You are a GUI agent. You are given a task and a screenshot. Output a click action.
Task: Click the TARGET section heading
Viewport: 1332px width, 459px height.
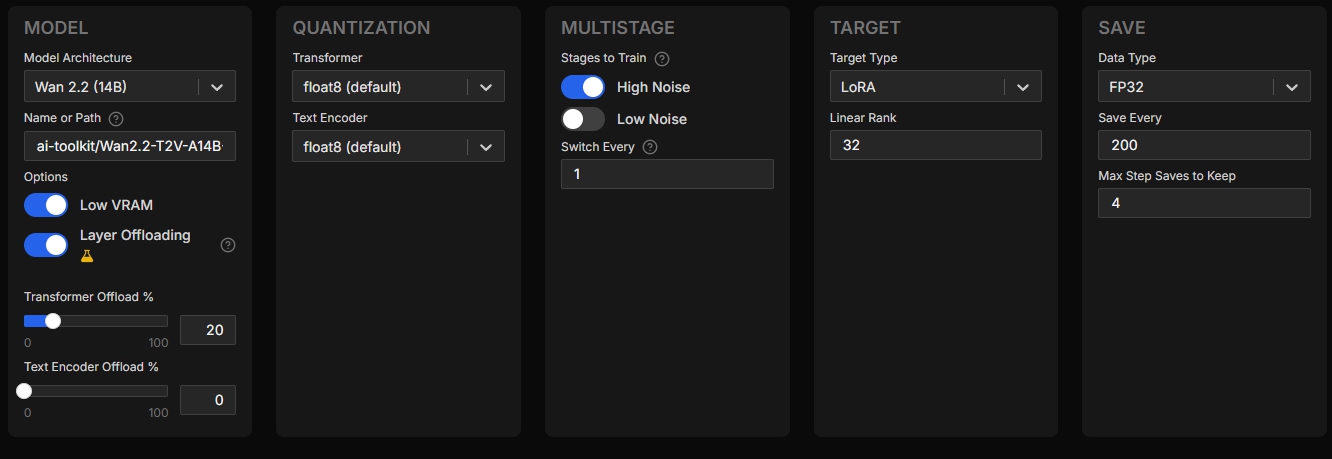tap(865, 28)
